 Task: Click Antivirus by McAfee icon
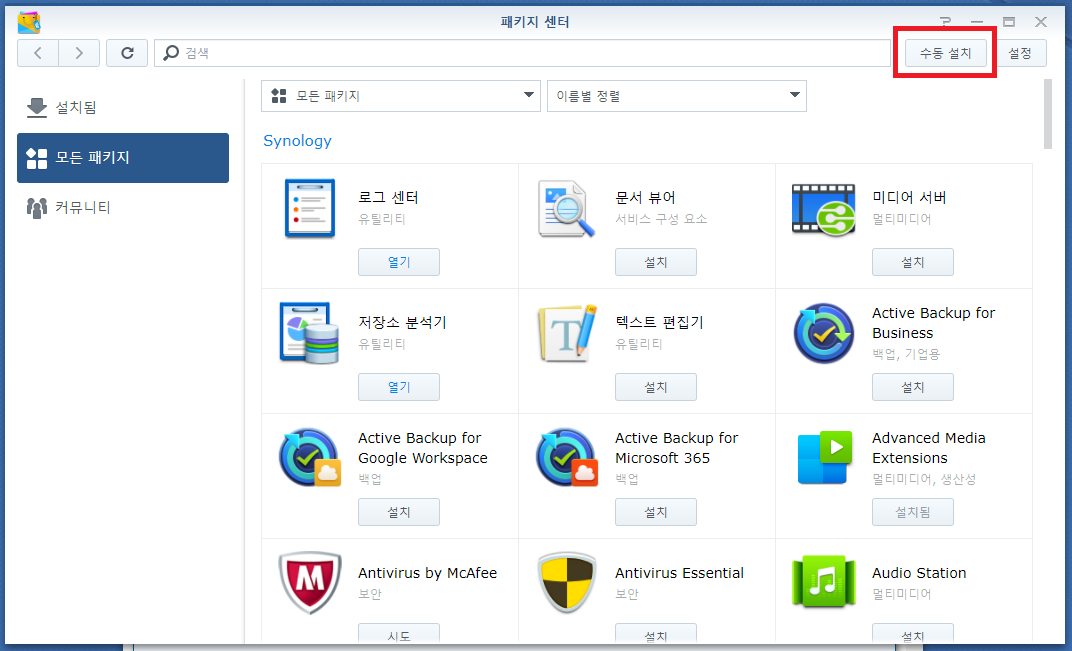310,583
